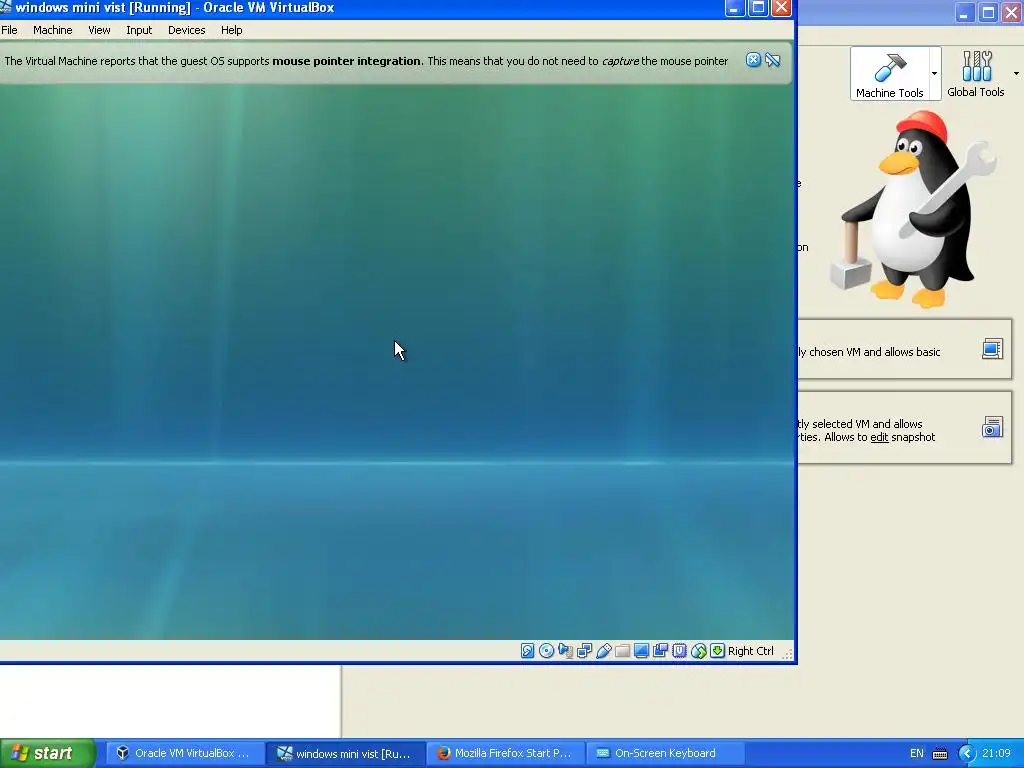
Task: Click the VM window resize grip
Action: (x=788, y=654)
